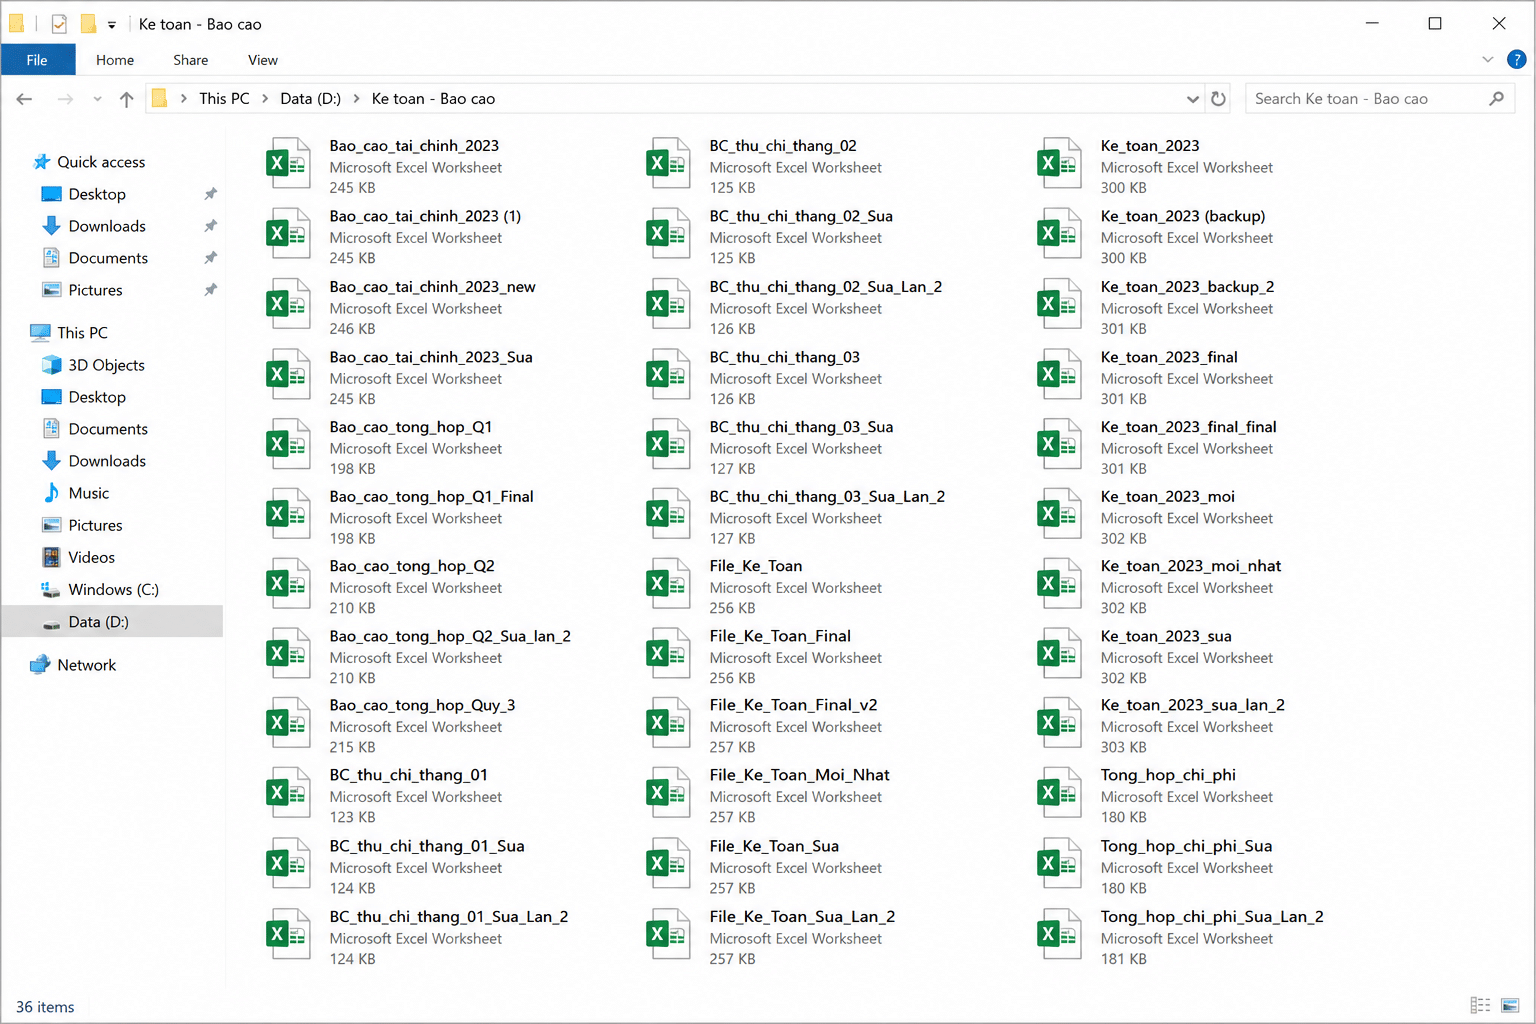Click This PC in the address breadcrumb

pyautogui.click(x=224, y=99)
